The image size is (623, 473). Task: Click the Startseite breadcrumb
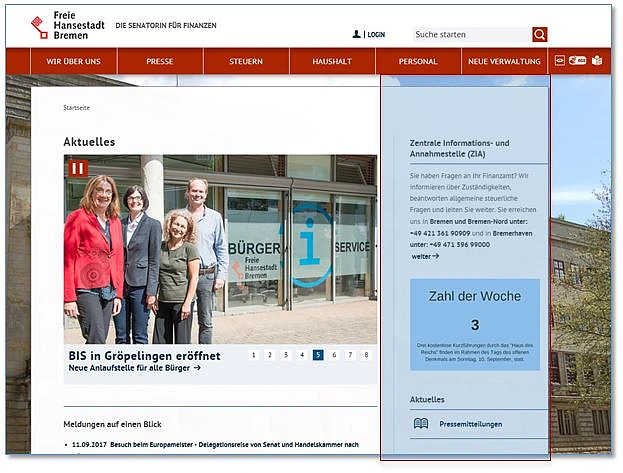(76, 106)
